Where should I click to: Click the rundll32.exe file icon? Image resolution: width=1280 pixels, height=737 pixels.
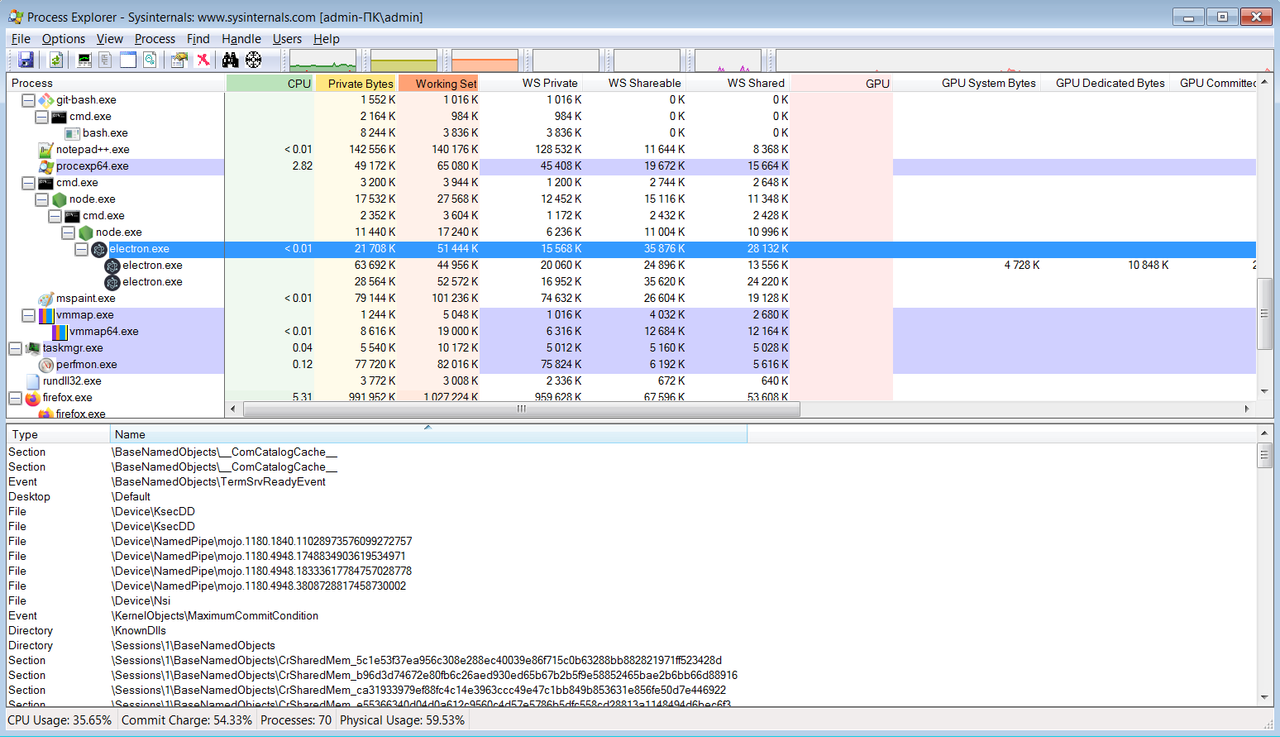tap(33, 381)
